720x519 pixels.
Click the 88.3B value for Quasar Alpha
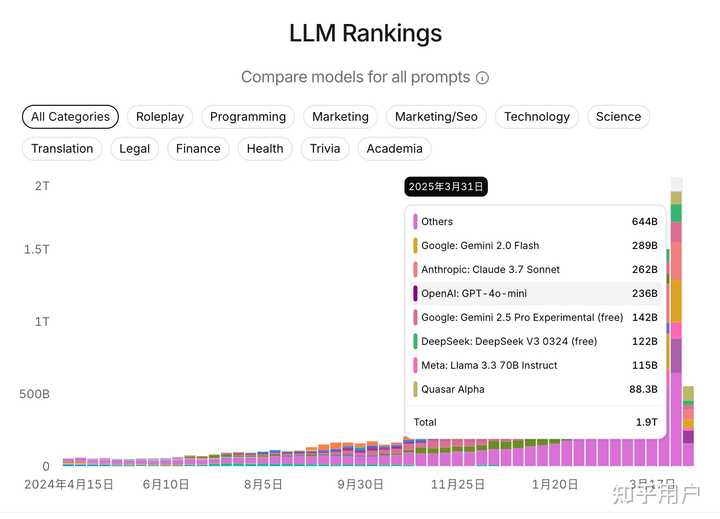click(643, 389)
